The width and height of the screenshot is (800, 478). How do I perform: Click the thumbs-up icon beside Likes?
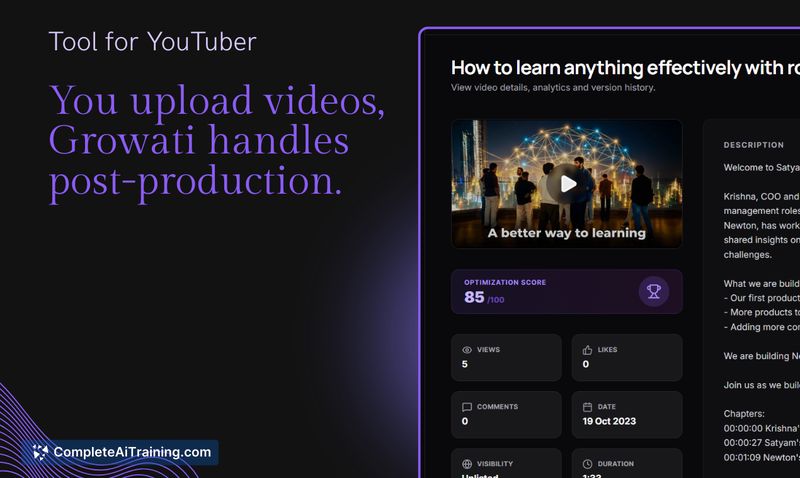pos(587,350)
